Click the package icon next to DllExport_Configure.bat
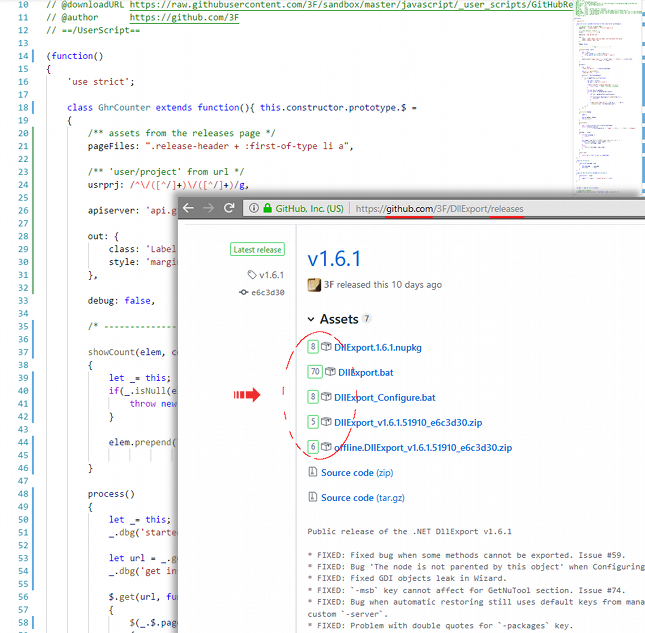 326,397
